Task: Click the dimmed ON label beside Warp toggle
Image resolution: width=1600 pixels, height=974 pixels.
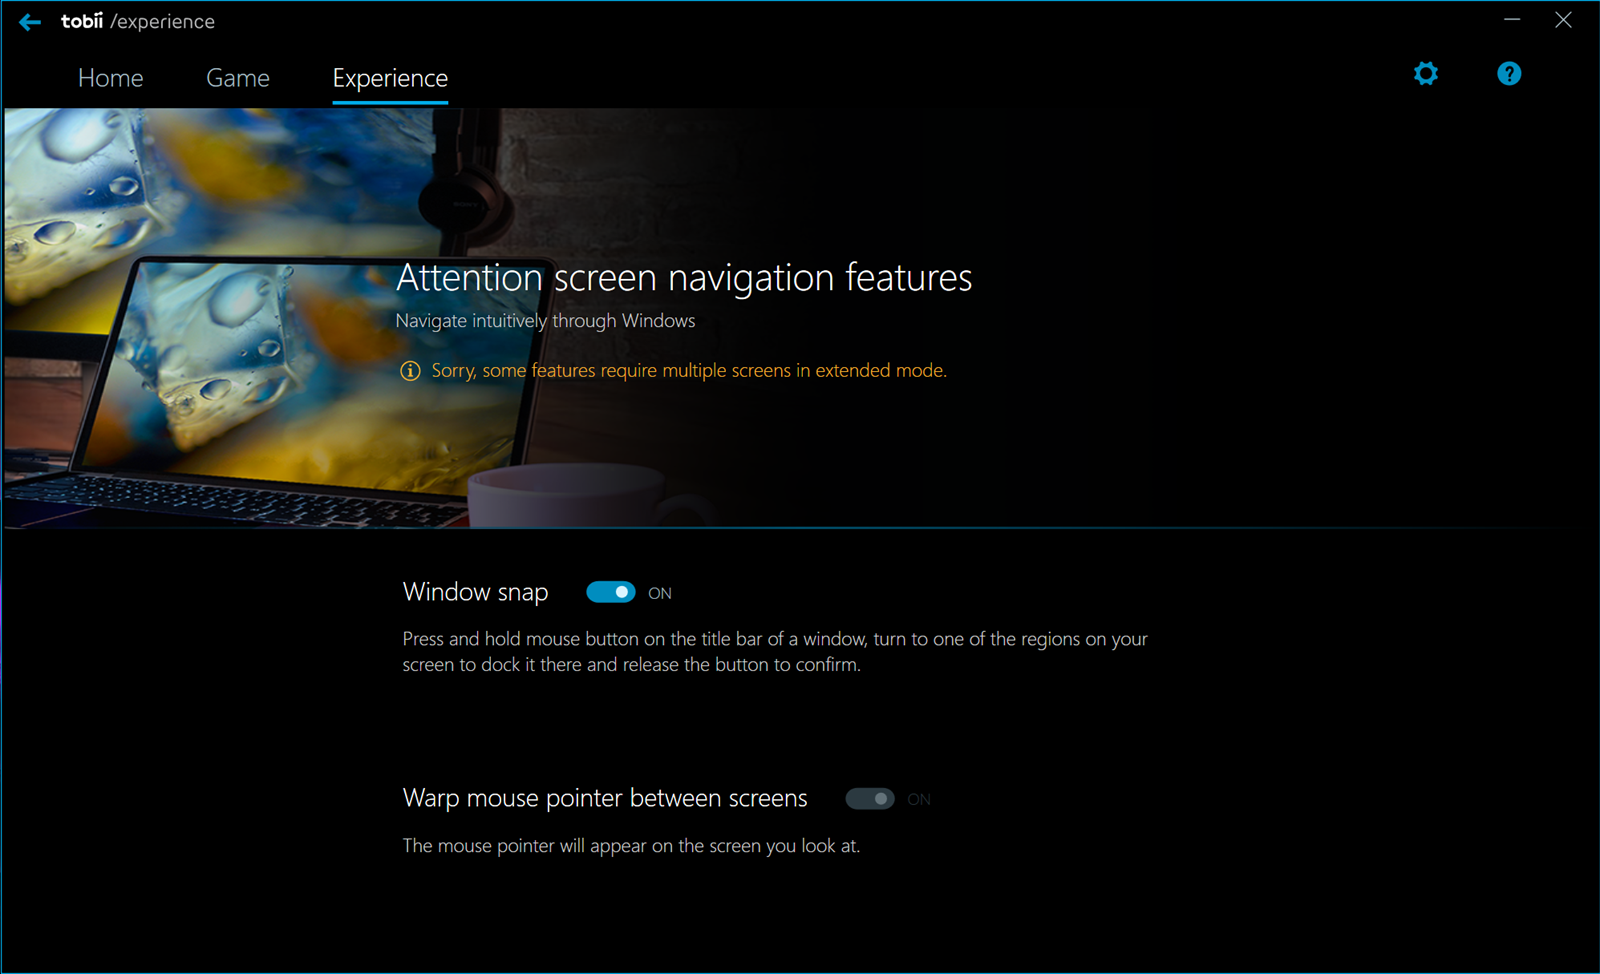Action: coord(919,800)
